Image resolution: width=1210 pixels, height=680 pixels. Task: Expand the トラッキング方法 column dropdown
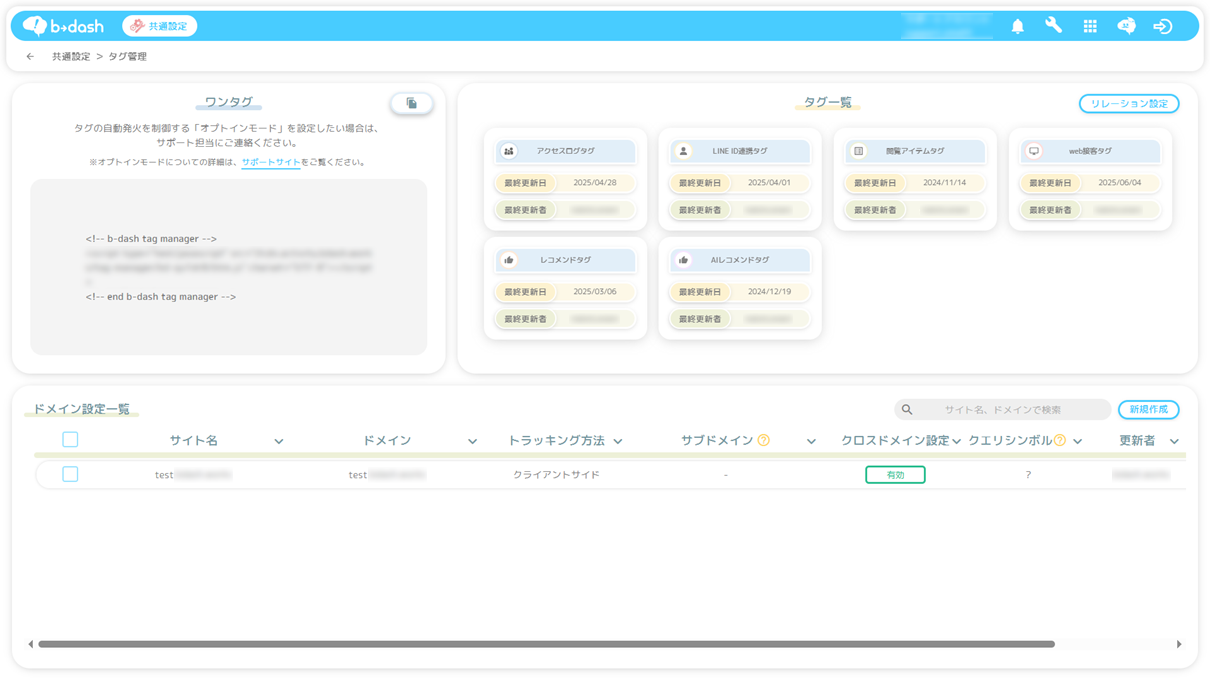click(x=618, y=441)
